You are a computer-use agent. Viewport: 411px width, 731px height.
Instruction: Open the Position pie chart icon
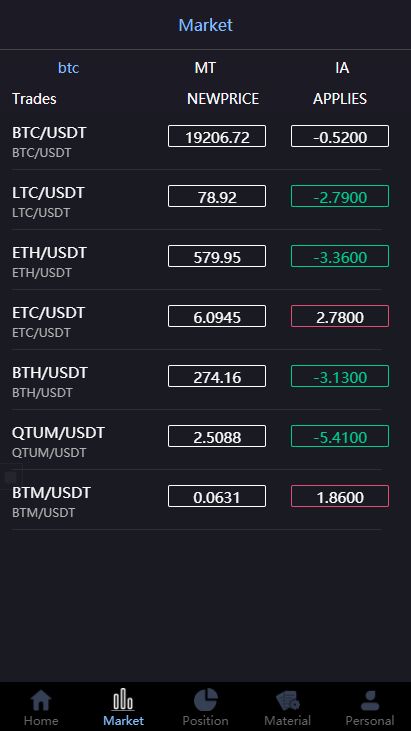tap(206, 700)
